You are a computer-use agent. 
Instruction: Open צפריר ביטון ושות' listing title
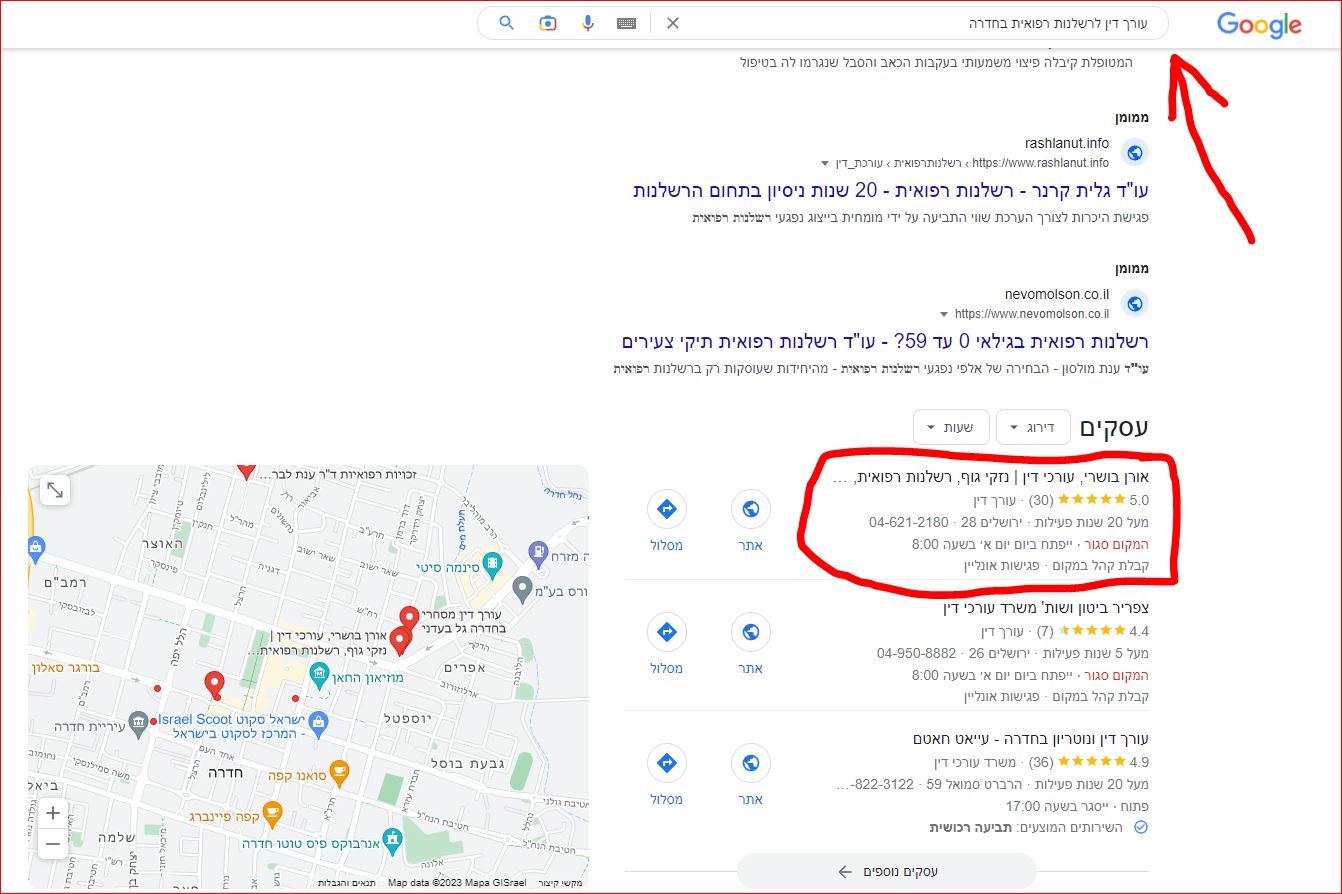(x=1046, y=608)
